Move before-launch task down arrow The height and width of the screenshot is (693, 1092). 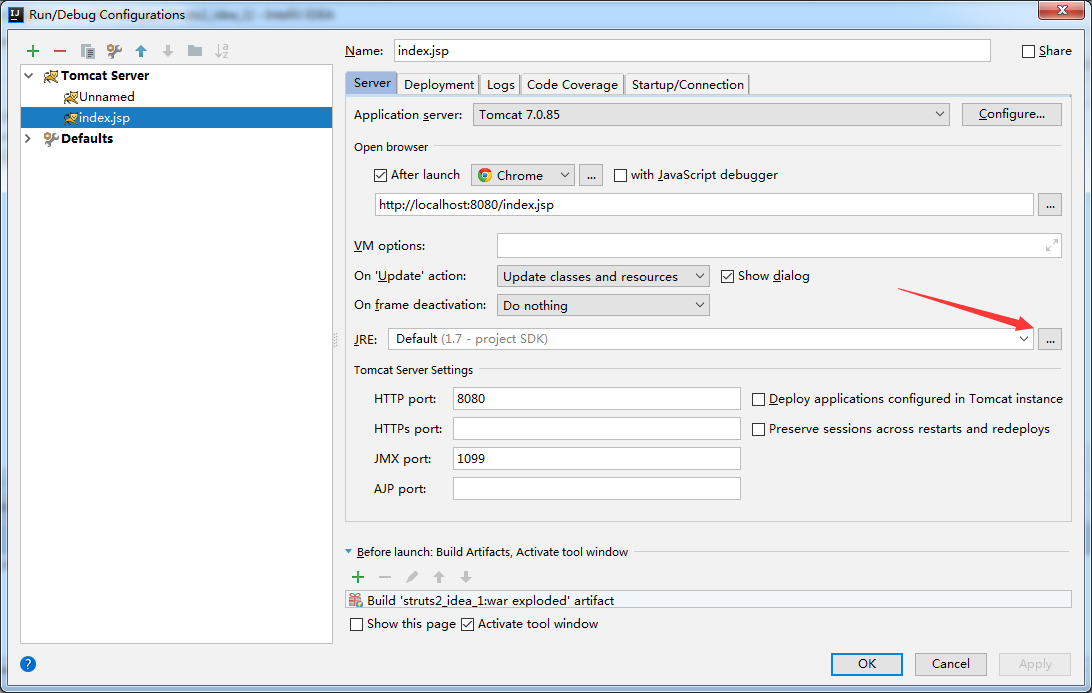[466, 577]
